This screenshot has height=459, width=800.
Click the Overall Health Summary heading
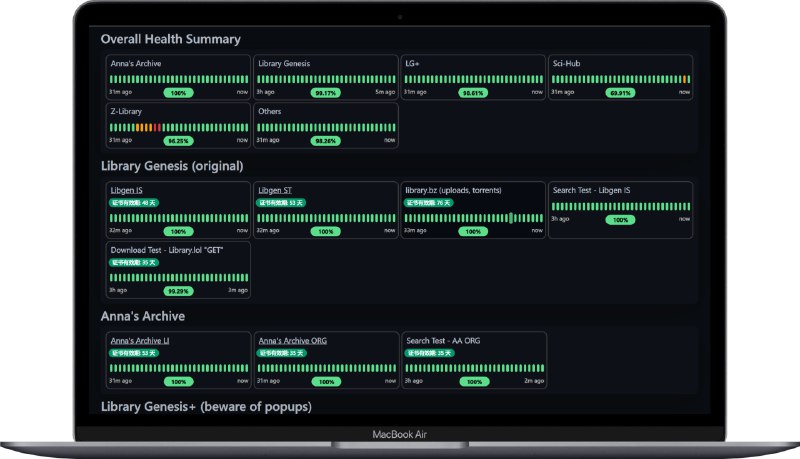(171, 39)
